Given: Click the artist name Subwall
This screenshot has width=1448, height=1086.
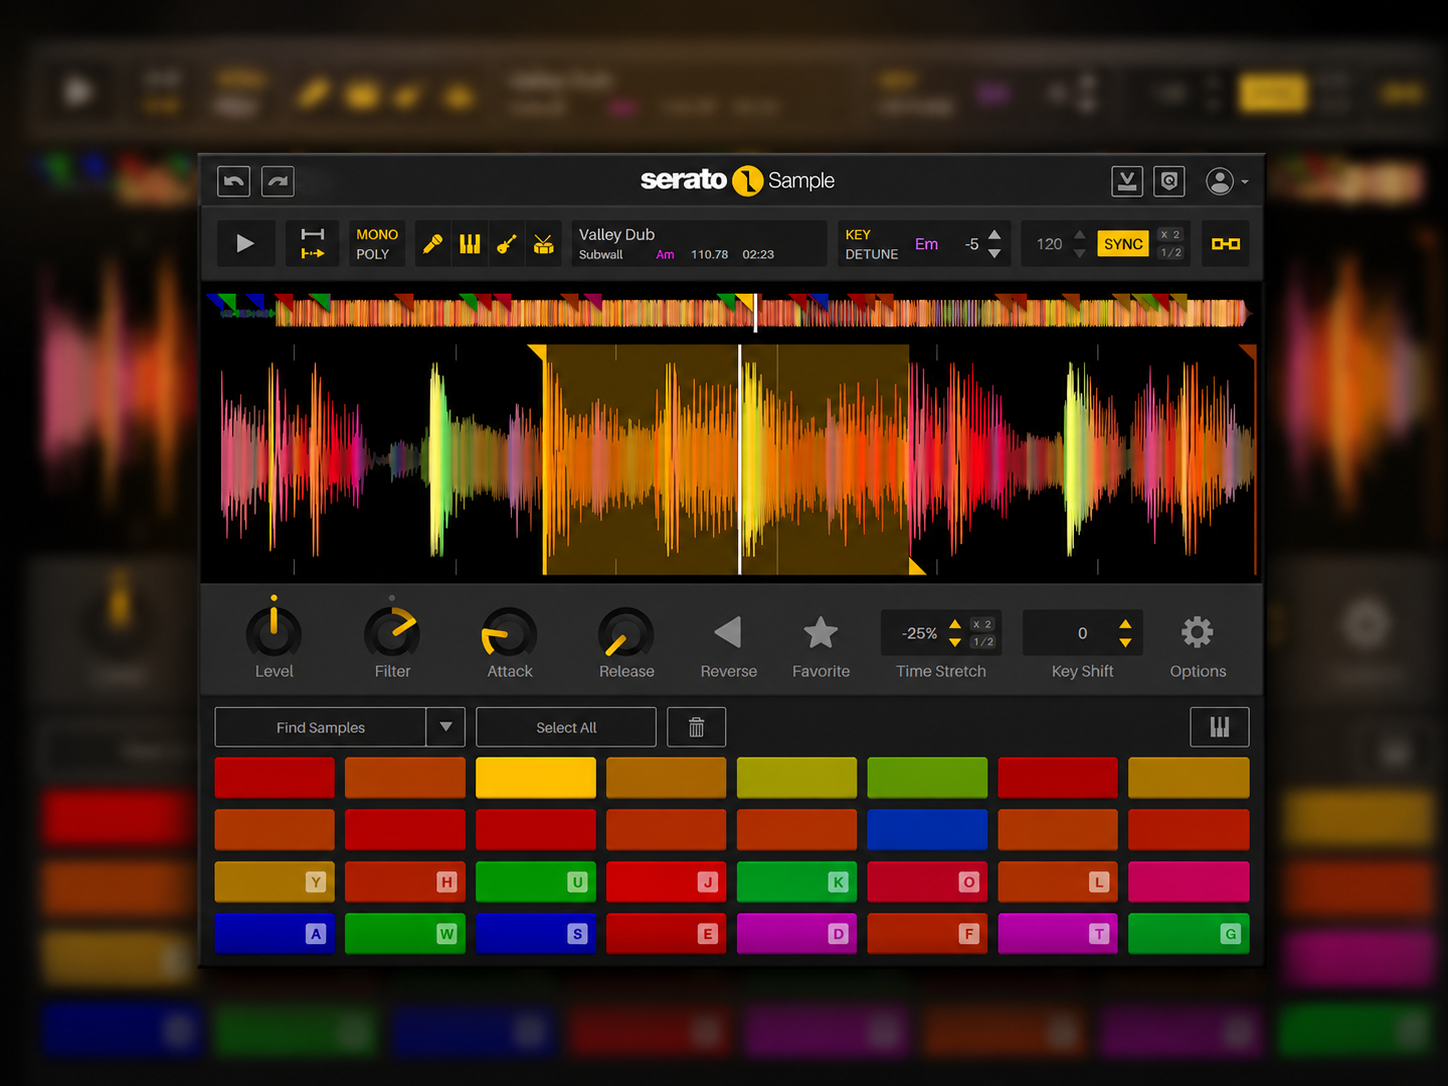Looking at the screenshot, I should click(600, 255).
